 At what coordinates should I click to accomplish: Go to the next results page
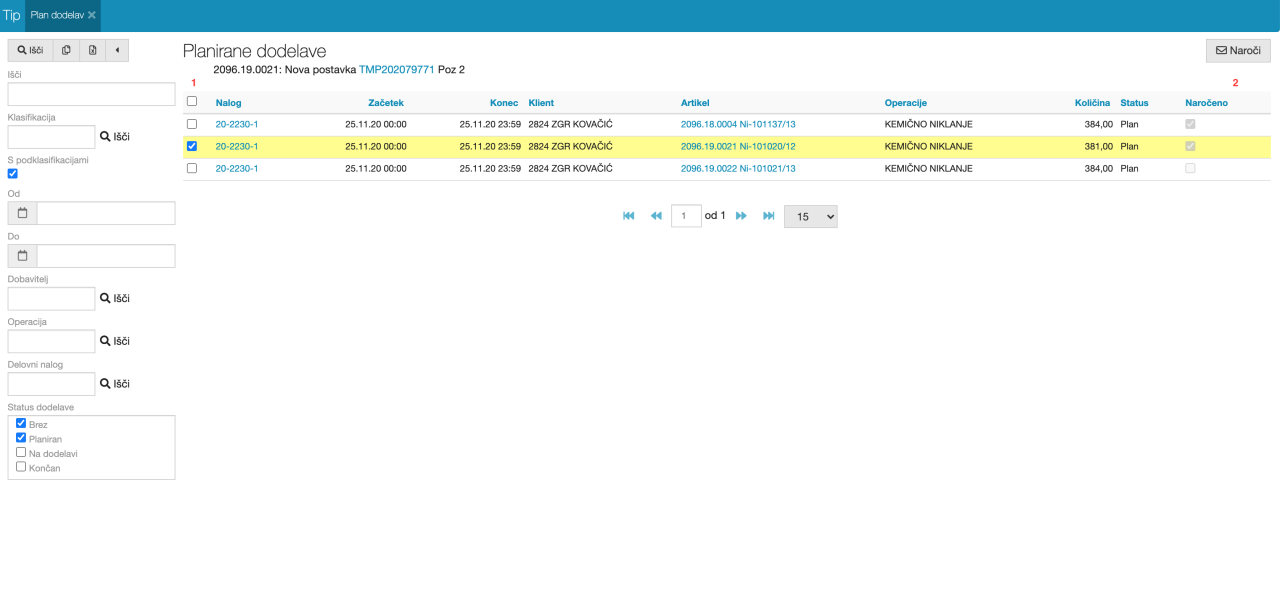pos(741,216)
